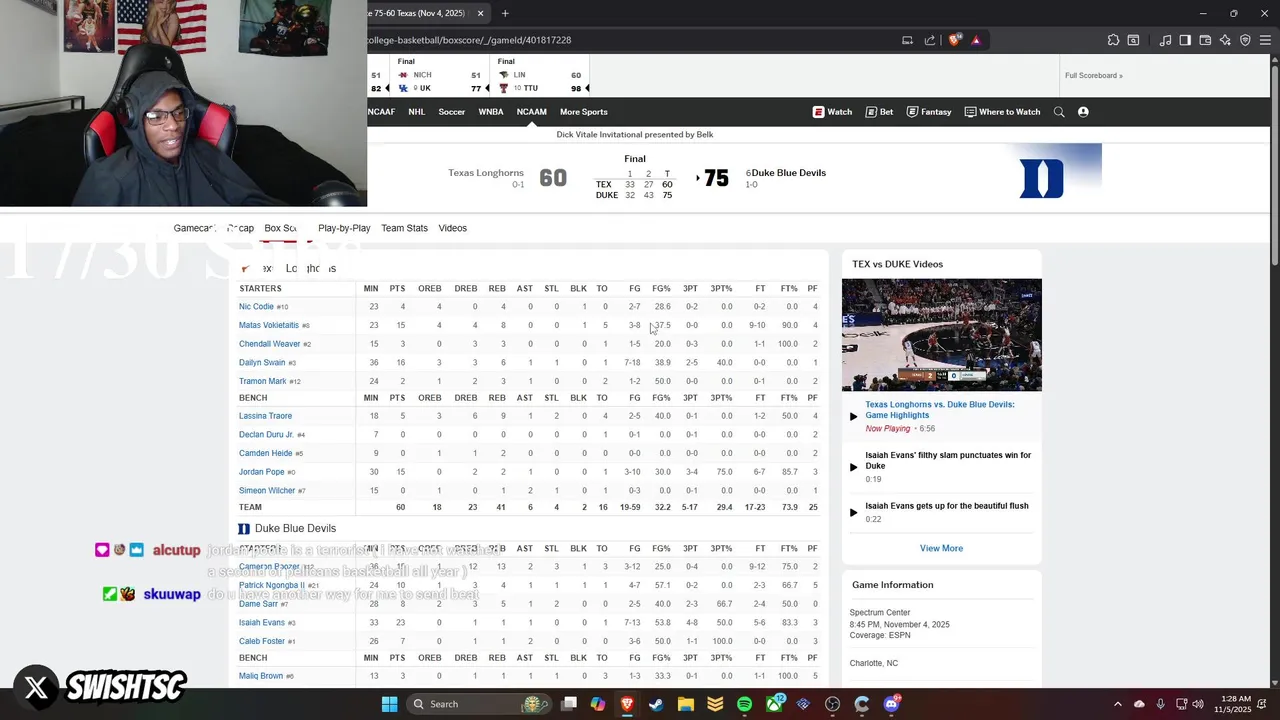The height and width of the screenshot is (720, 1280).
Task: Click the Duke Blue Devils team name in score header
Action: [x=789, y=173]
